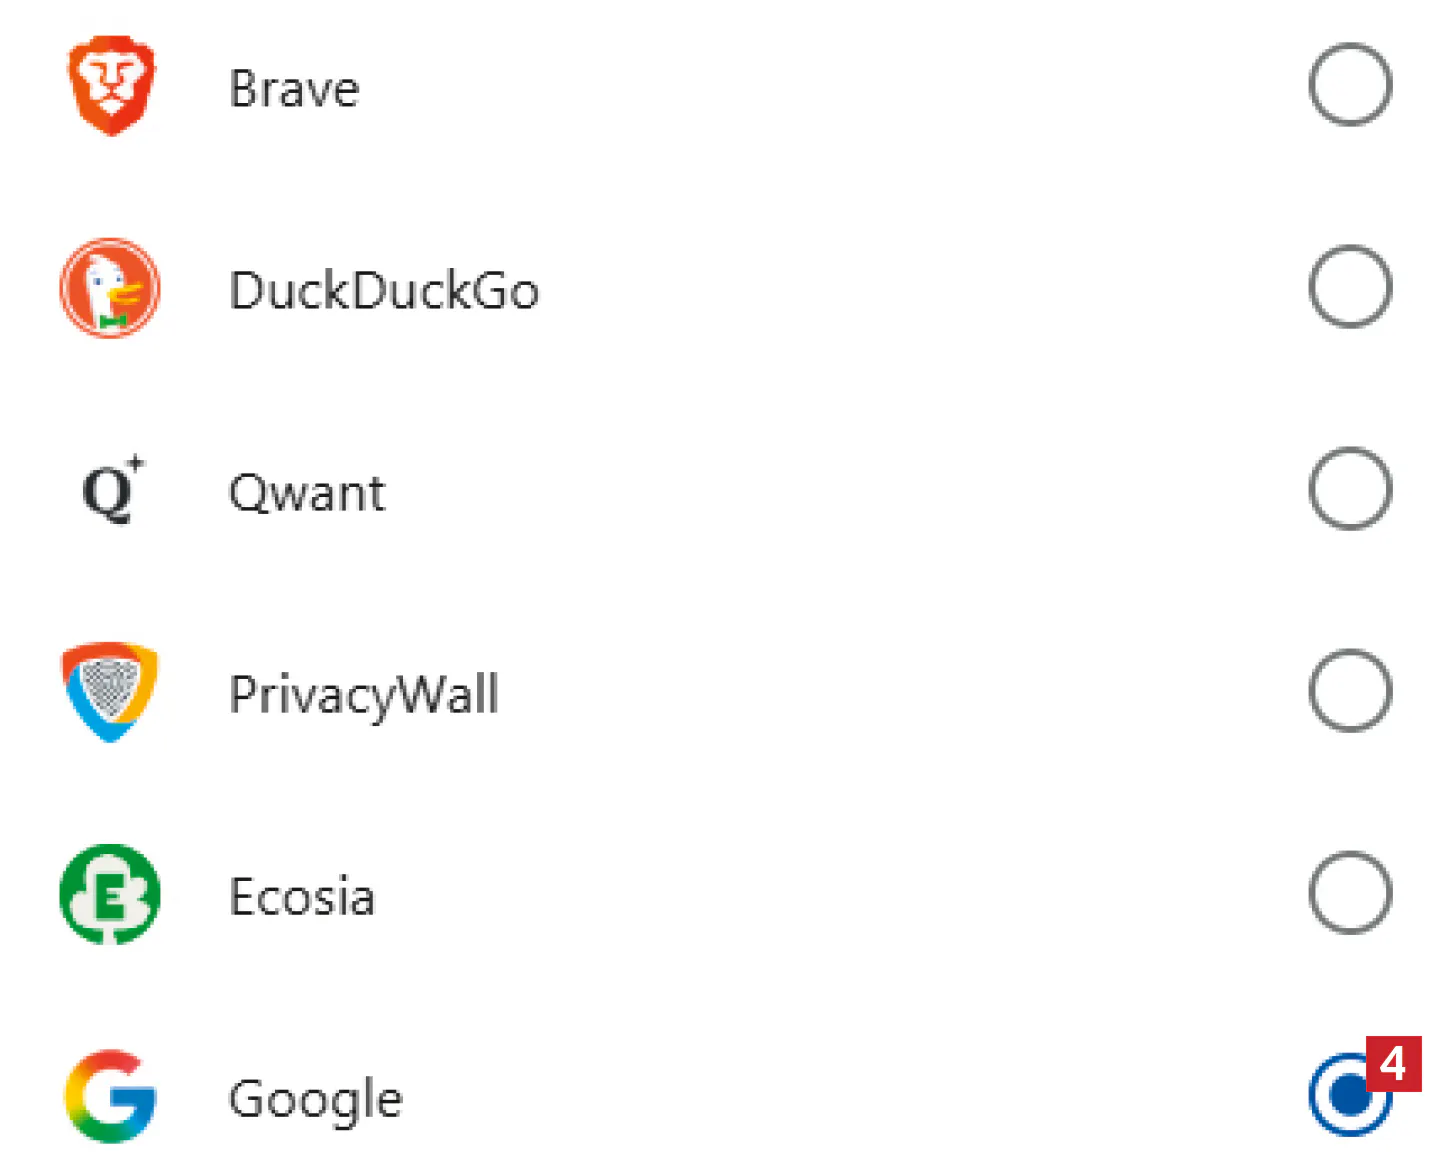1454x1170 pixels.
Task: Click the Qwant Q logo icon
Action: 112,490
